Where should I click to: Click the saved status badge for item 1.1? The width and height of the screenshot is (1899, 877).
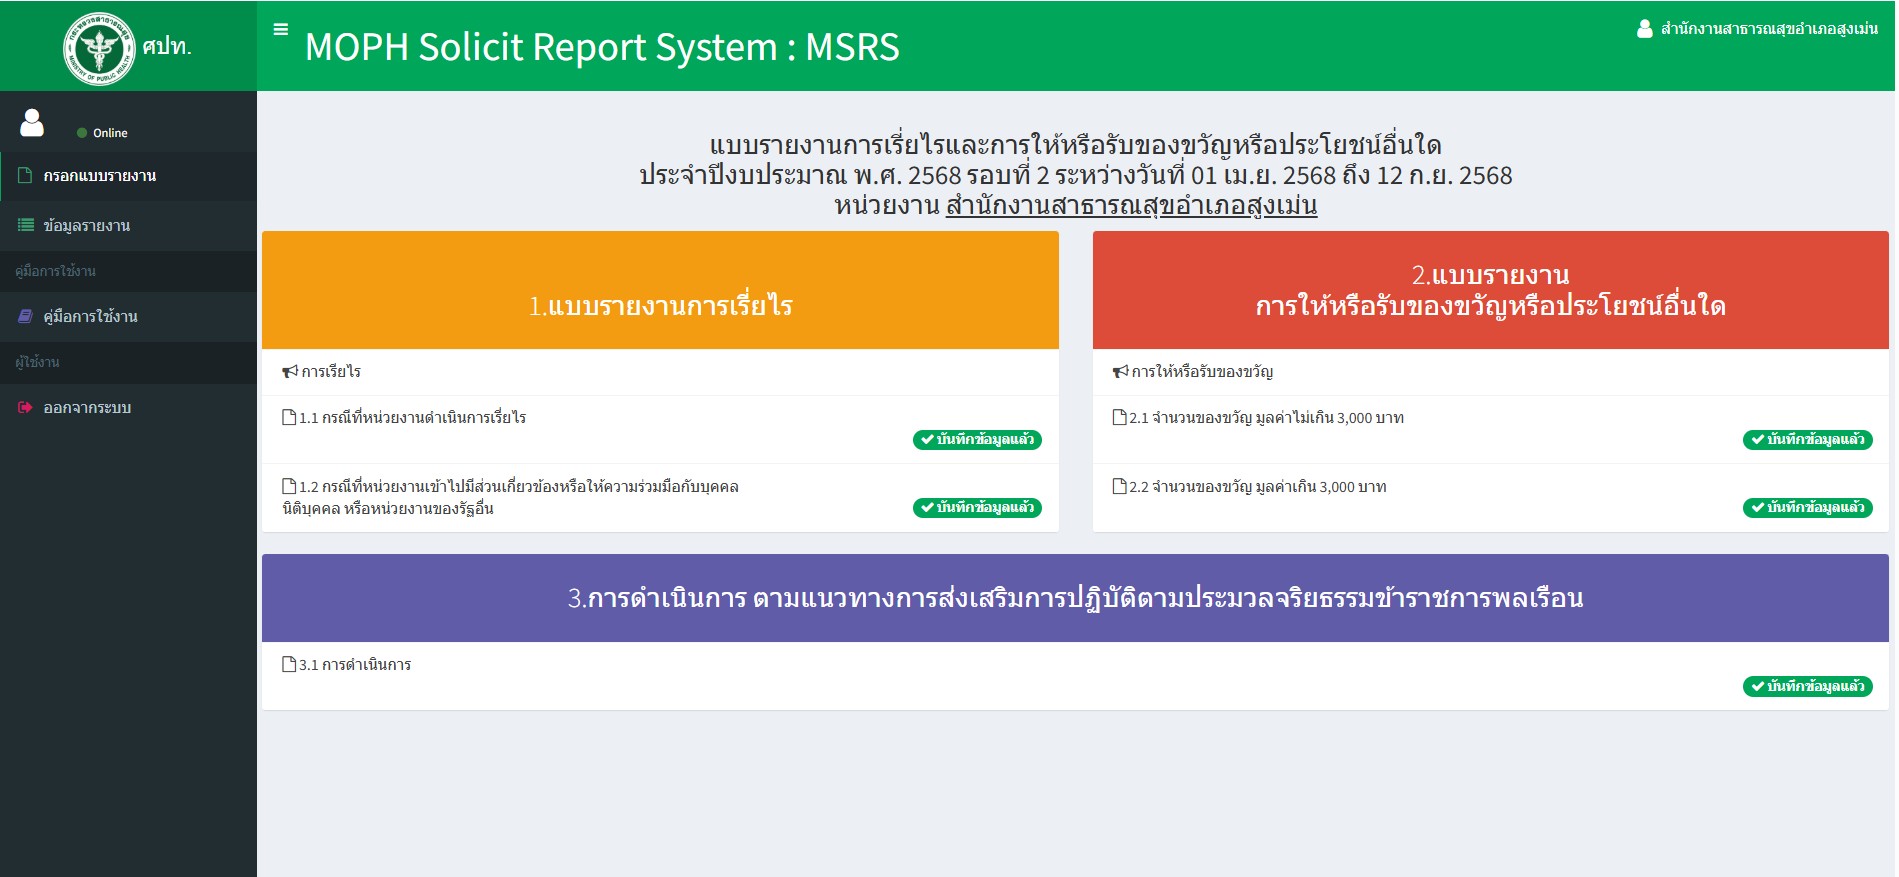pyautogui.click(x=977, y=440)
